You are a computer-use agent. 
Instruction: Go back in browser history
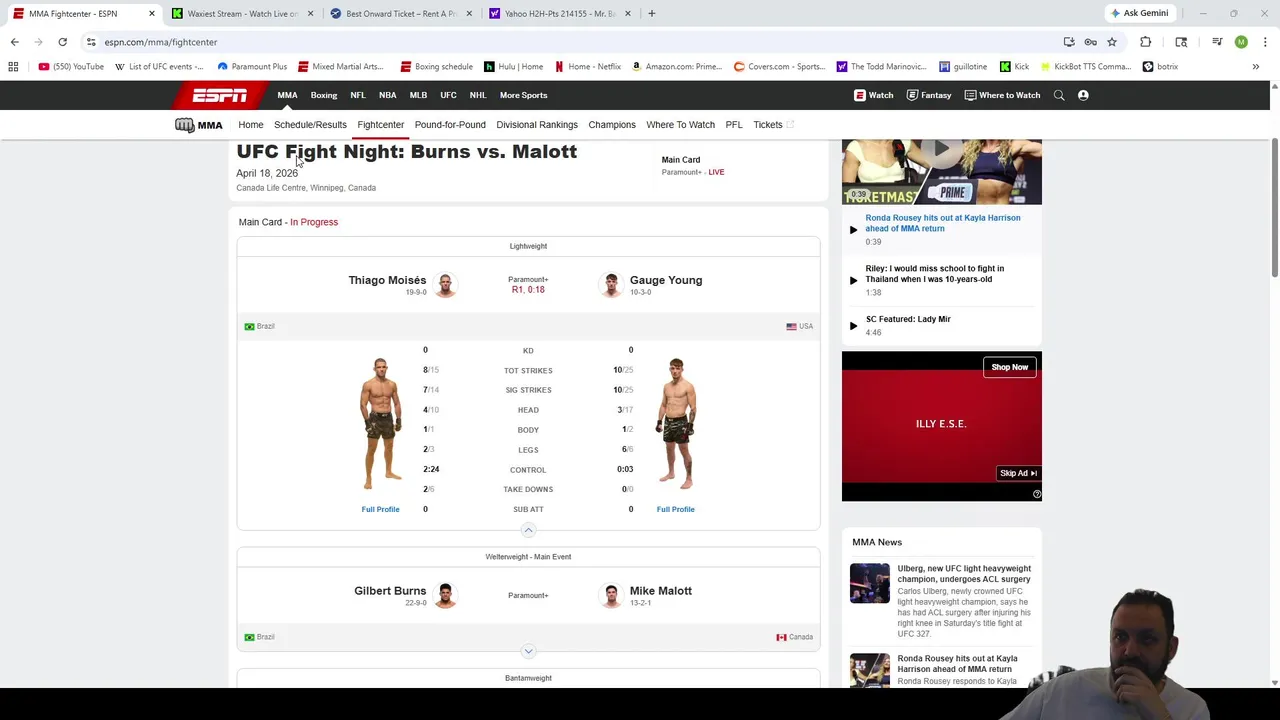tap(14, 42)
